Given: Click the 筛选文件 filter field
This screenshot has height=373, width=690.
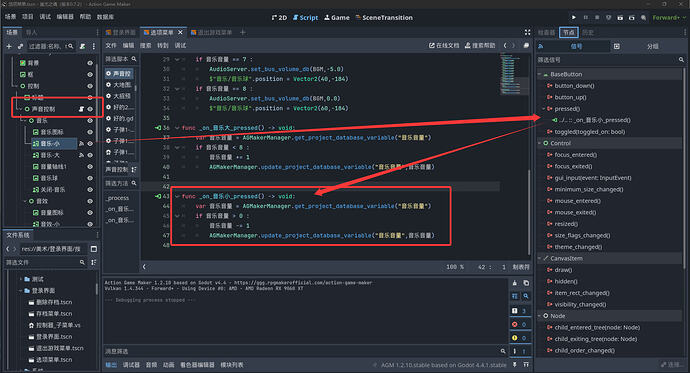Looking at the screenshot, I should coord(45,262).
